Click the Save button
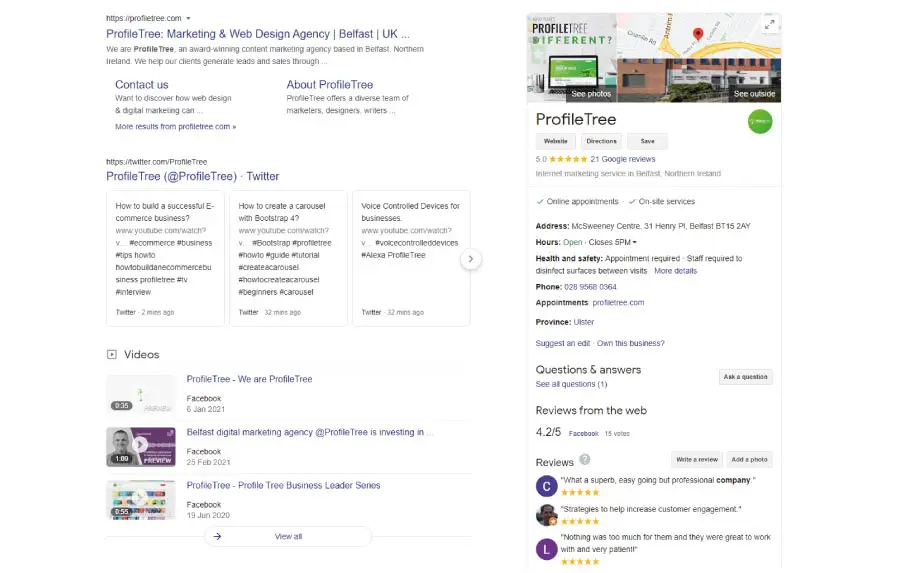 tap(647, 141)
